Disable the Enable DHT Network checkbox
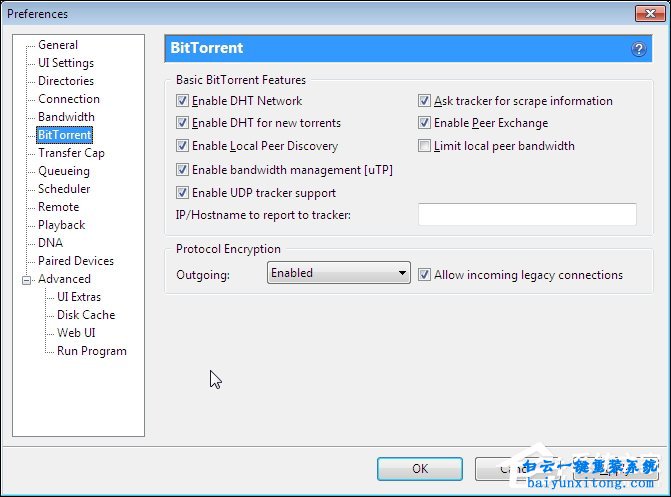This screenshot has height=497, width=671. tap(182, 101)
